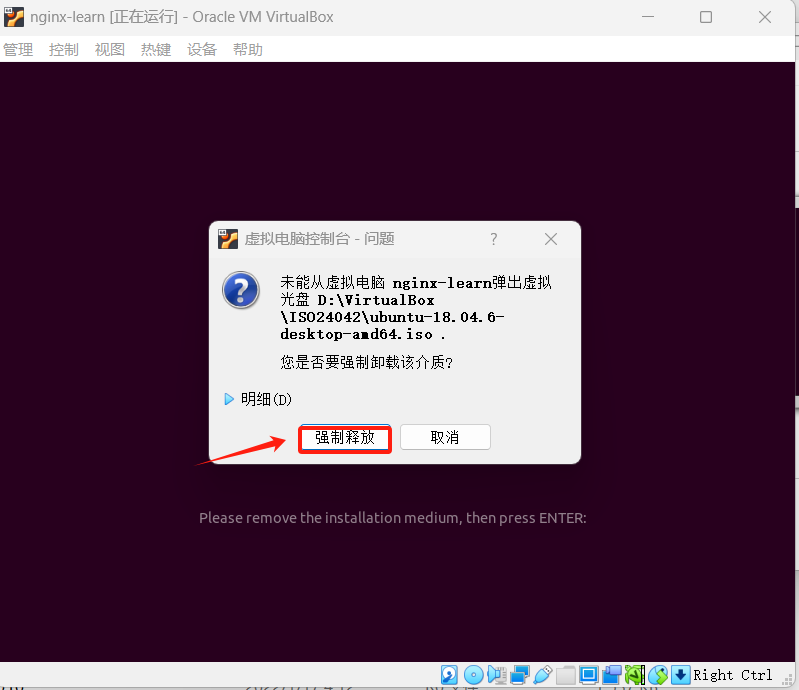The image size is (799, 690).
Task: Click the Right Ctrl host key label
Action: (x=732, y=675)
